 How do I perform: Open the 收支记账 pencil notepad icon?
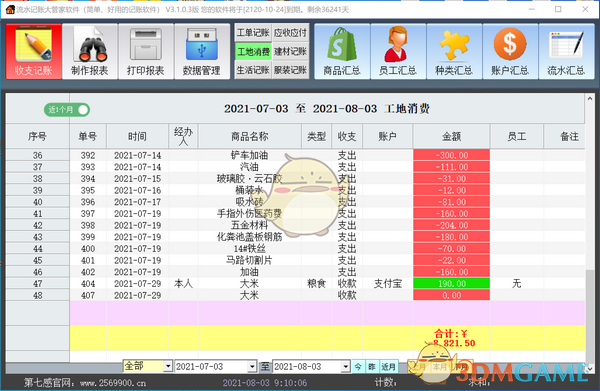(34, 52)
